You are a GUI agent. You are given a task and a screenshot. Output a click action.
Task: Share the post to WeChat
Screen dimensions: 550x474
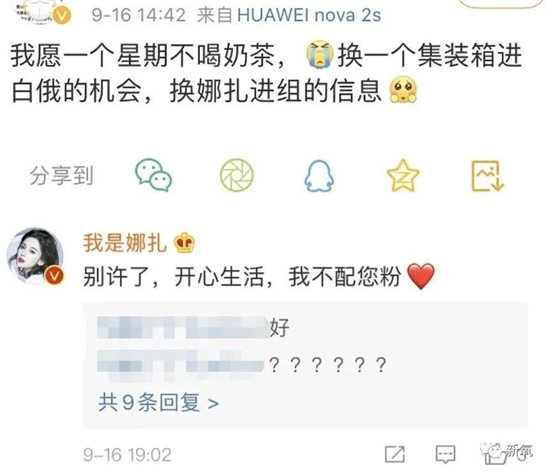pyautogui.click(x=154, y=175)
